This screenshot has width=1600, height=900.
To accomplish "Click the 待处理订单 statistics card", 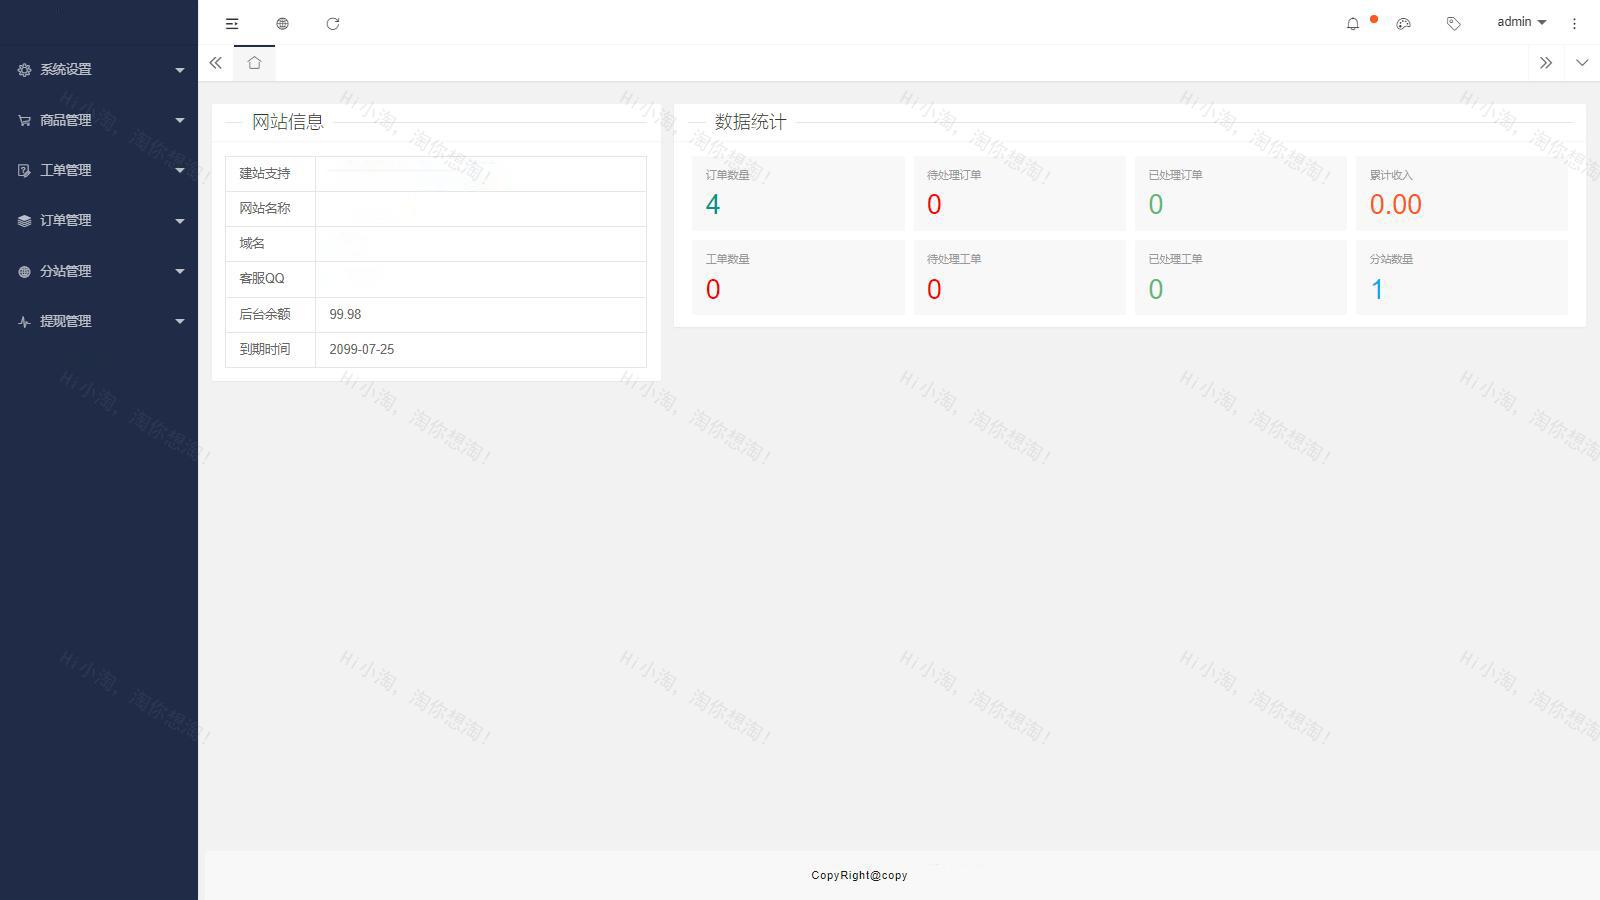I will (1019, 193).
